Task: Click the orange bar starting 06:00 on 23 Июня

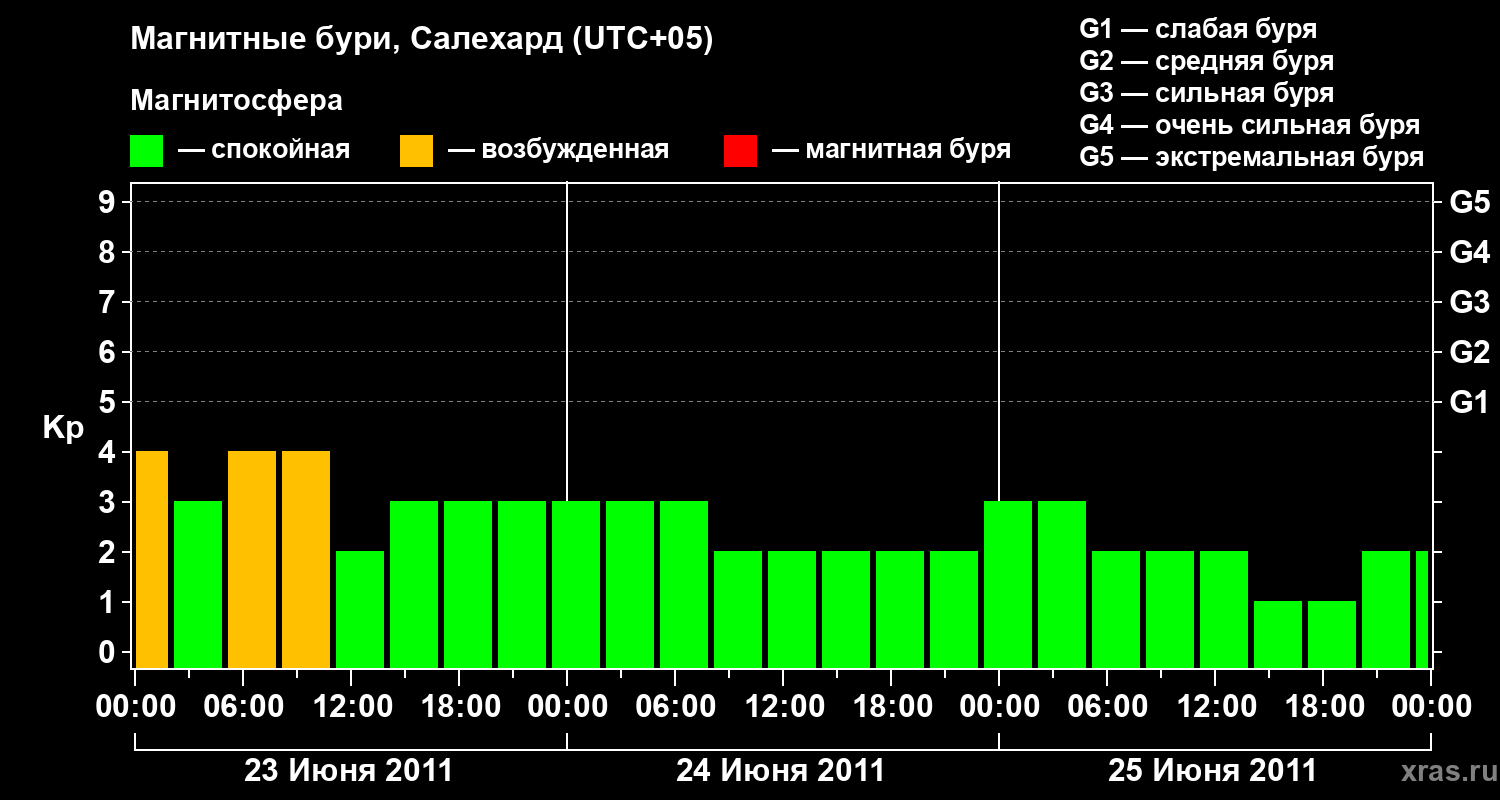Action: 252,559
